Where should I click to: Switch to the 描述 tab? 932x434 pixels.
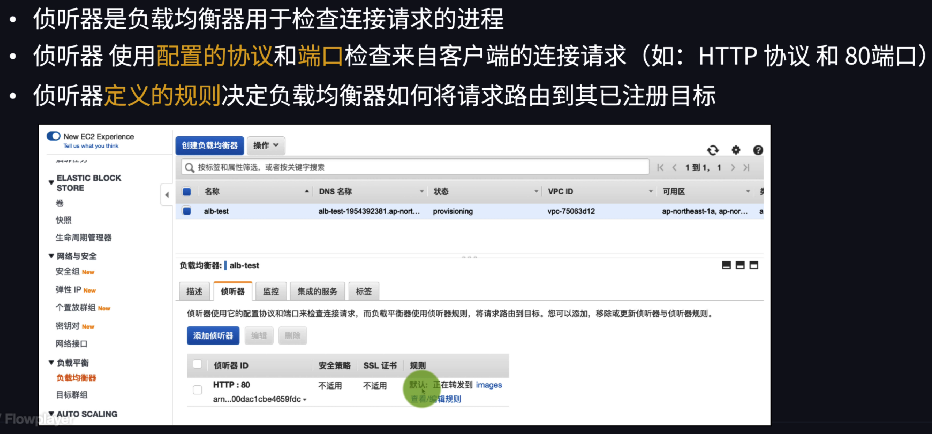coord(194,291)
